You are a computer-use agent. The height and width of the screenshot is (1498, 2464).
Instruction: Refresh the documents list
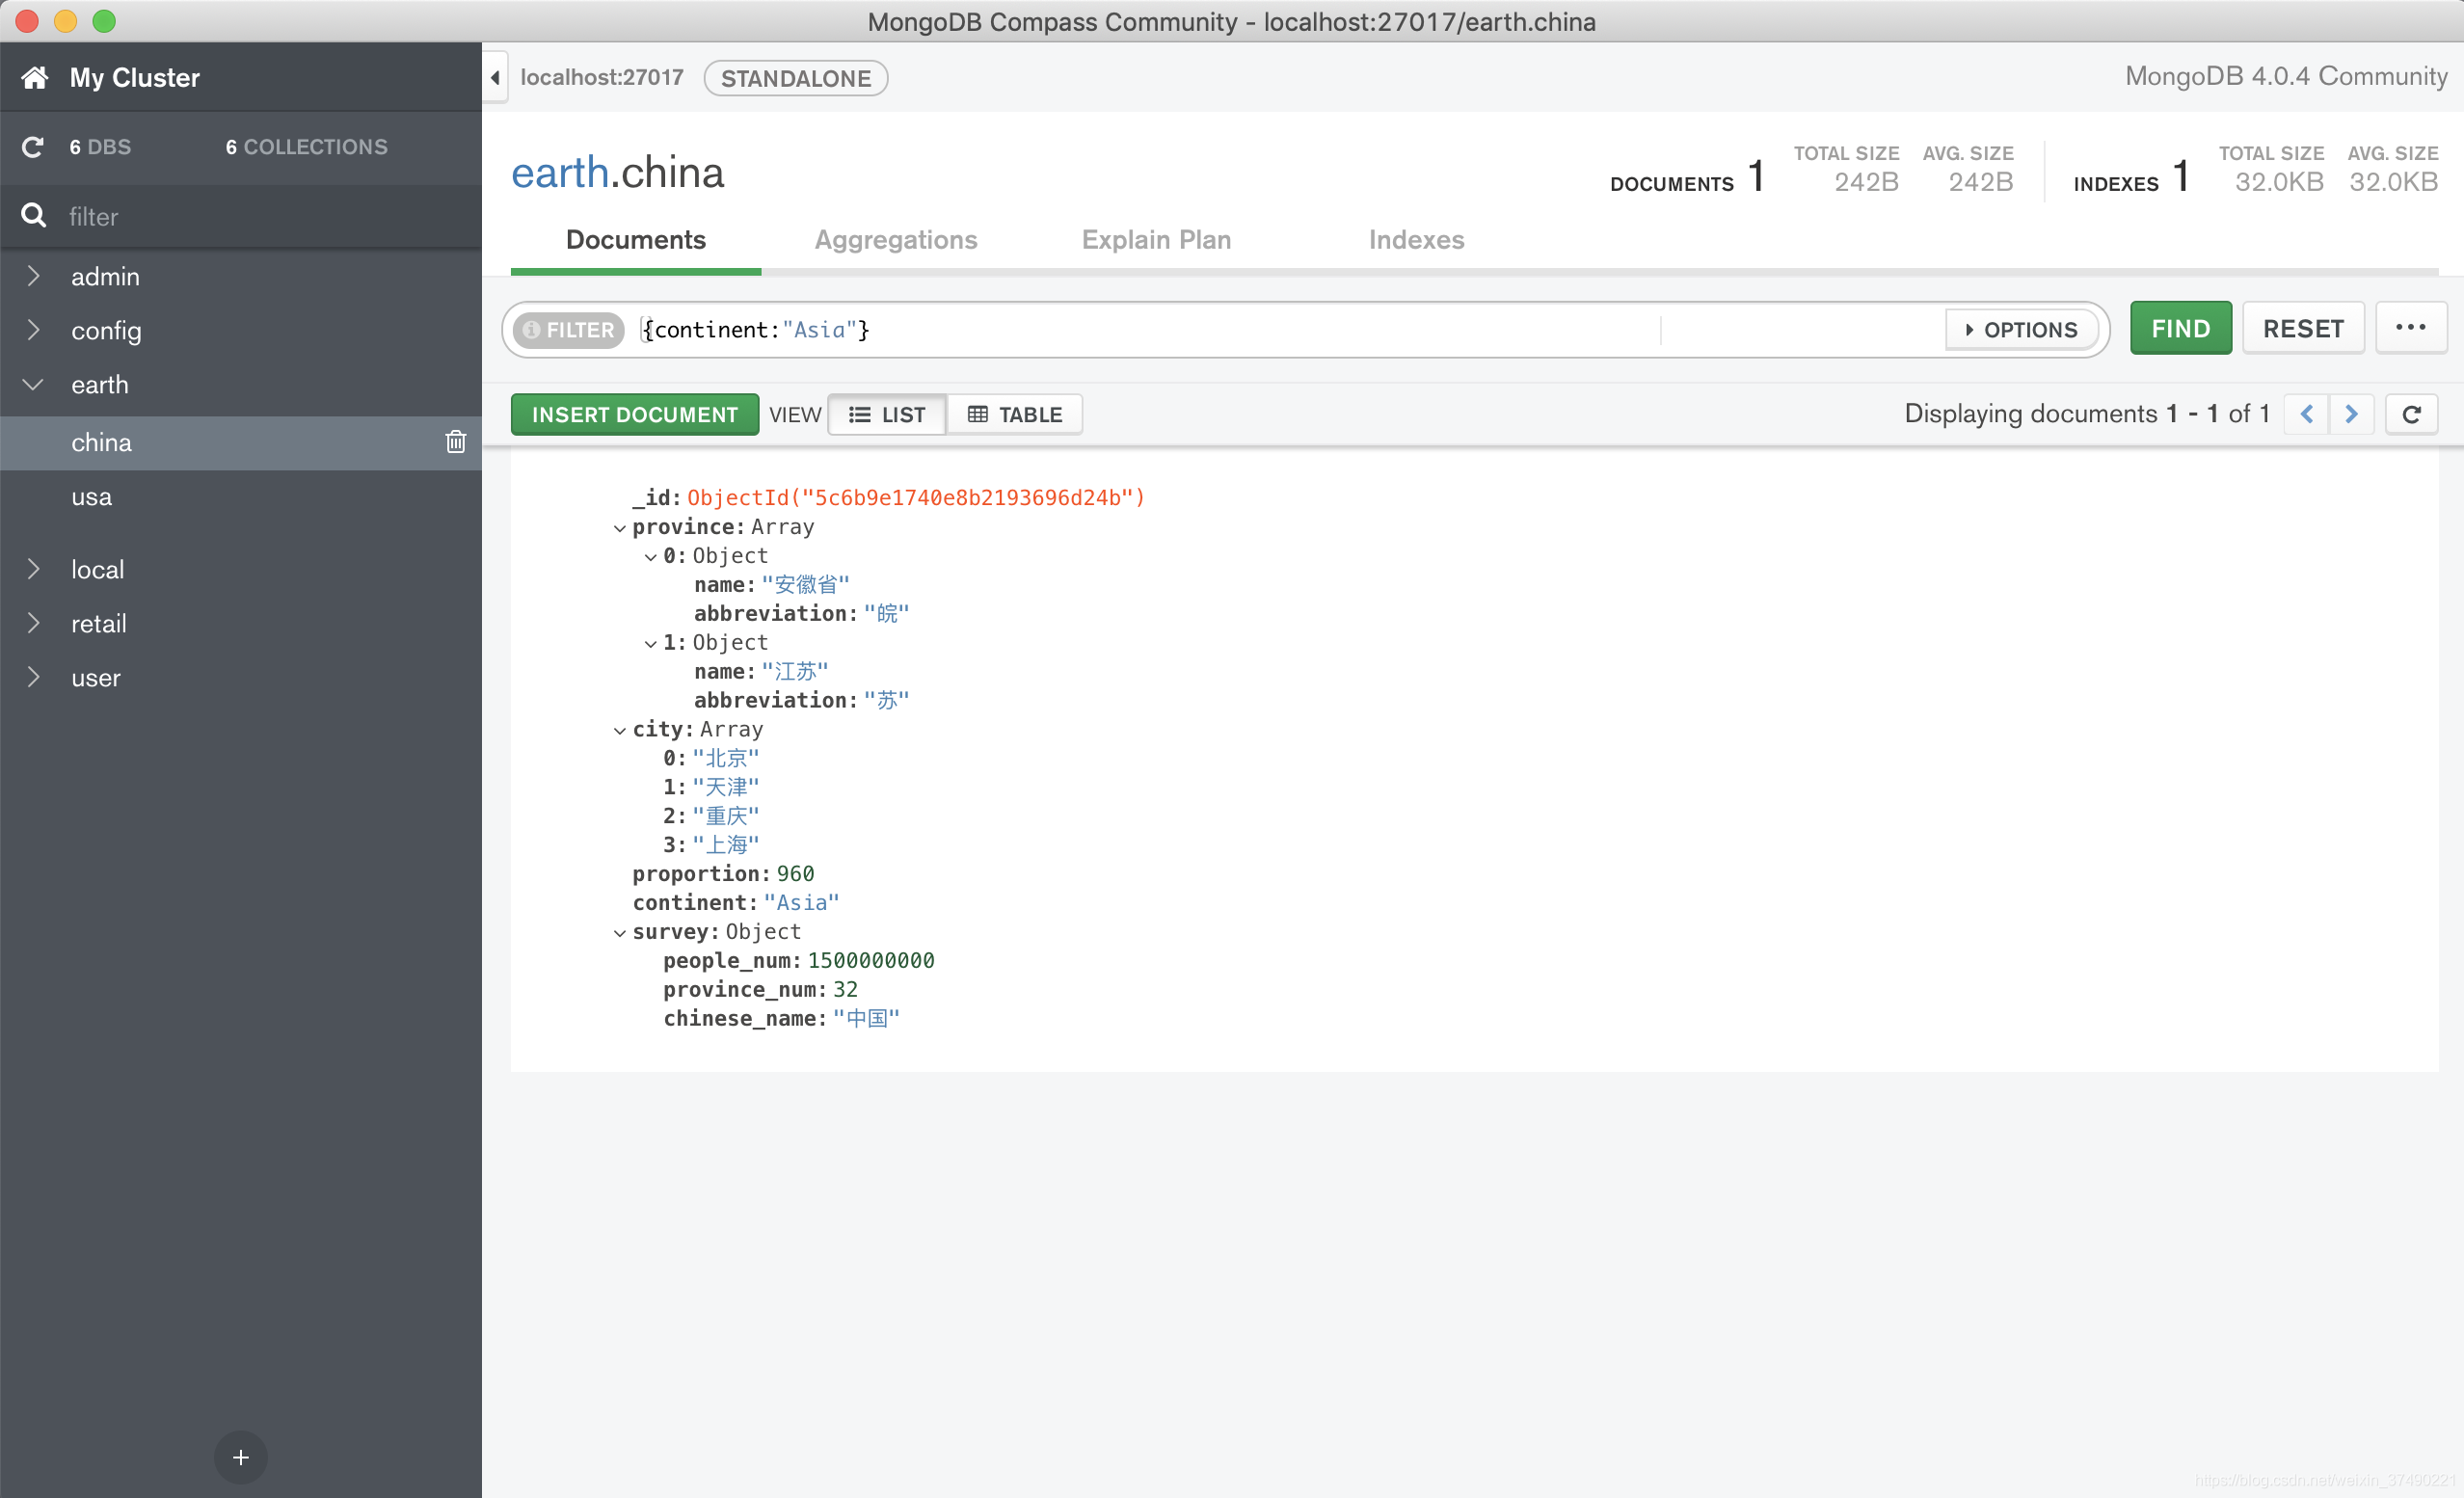[x=2411, y=414]
